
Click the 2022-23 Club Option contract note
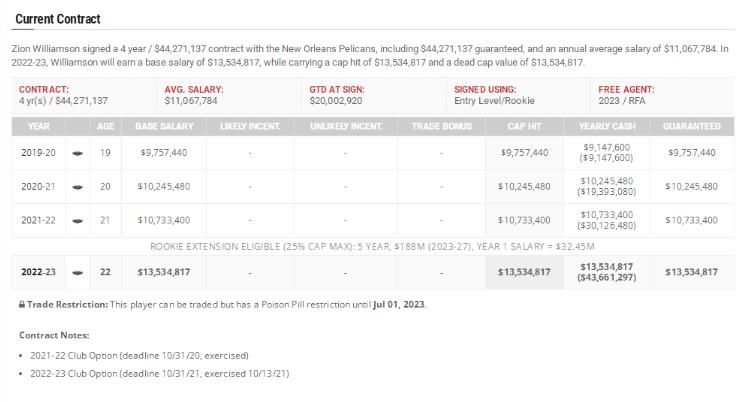click(160, 374)
